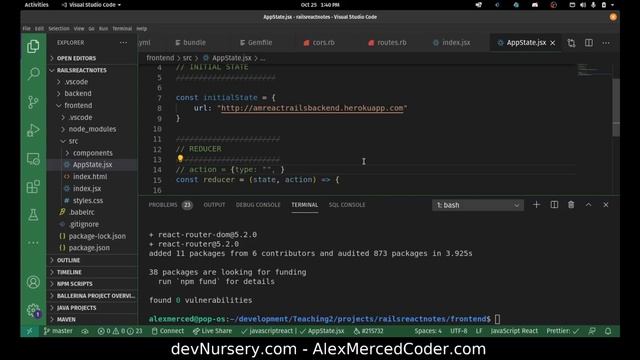Select terminal from 1: bash dropdown
The image size is (640, 360).
478,205
